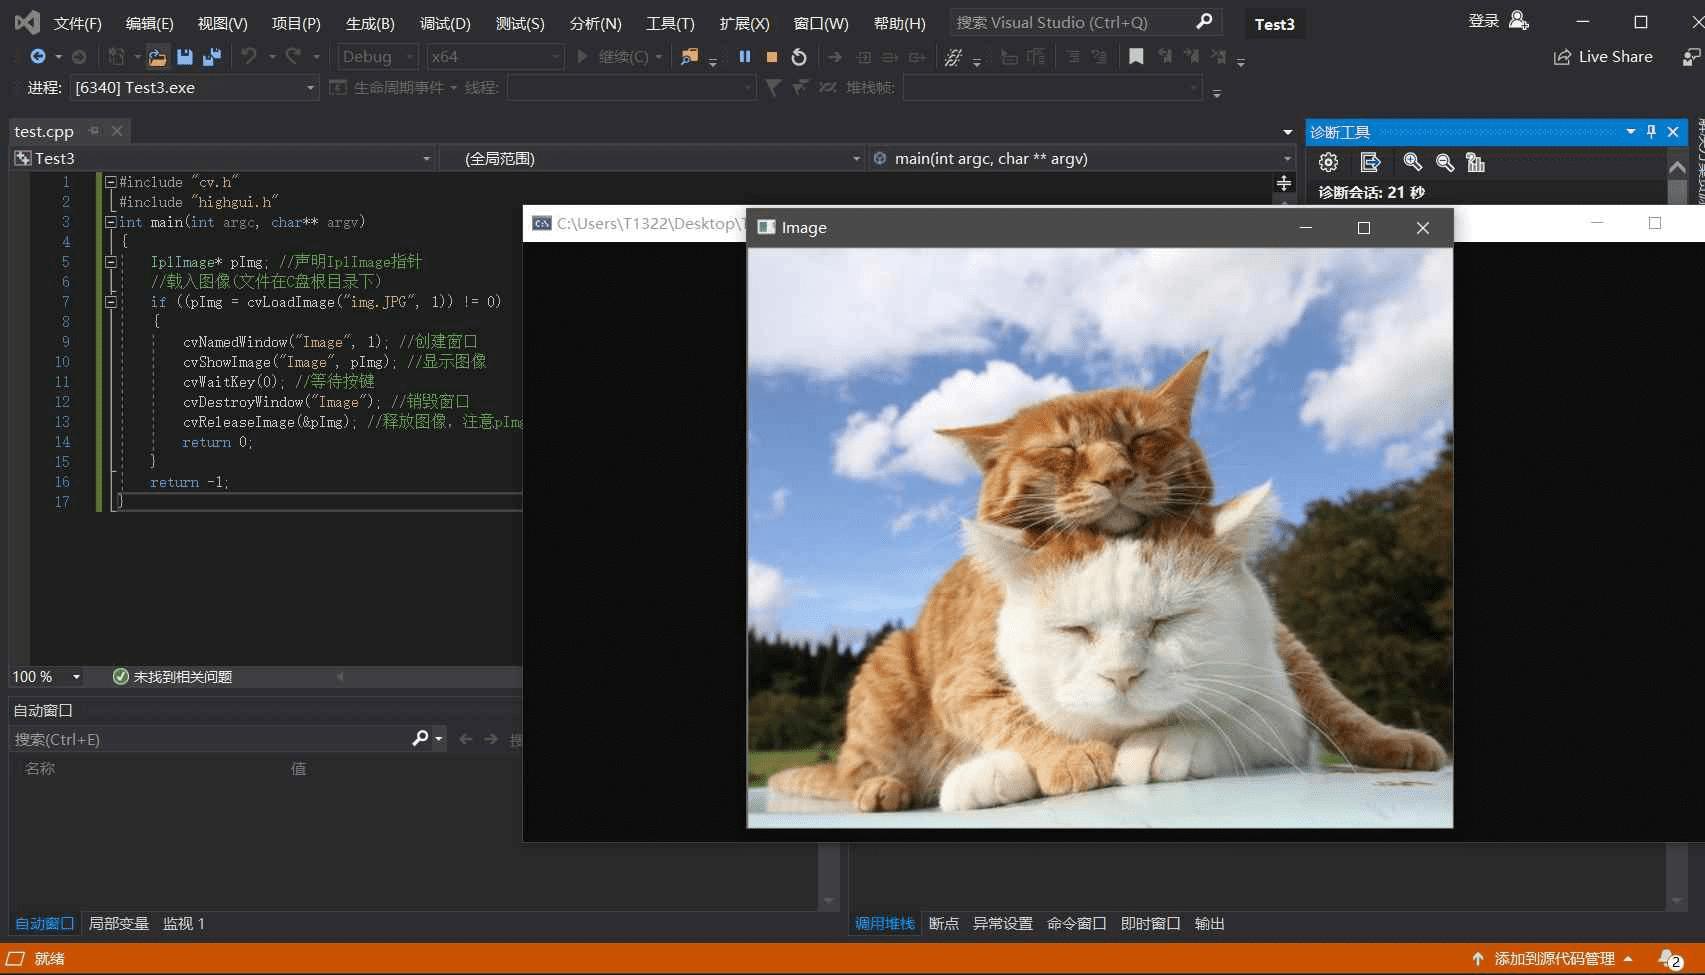
Task: Click the open file folder icon
Action: [157, 57]
